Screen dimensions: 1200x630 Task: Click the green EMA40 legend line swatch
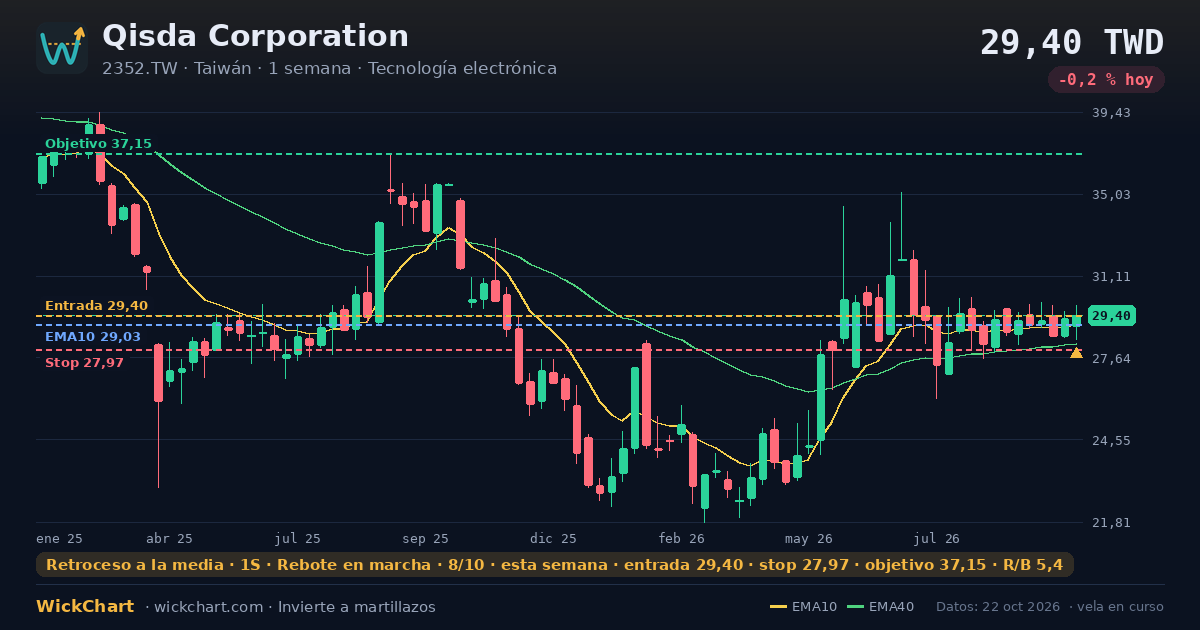[x=856, y=607]
